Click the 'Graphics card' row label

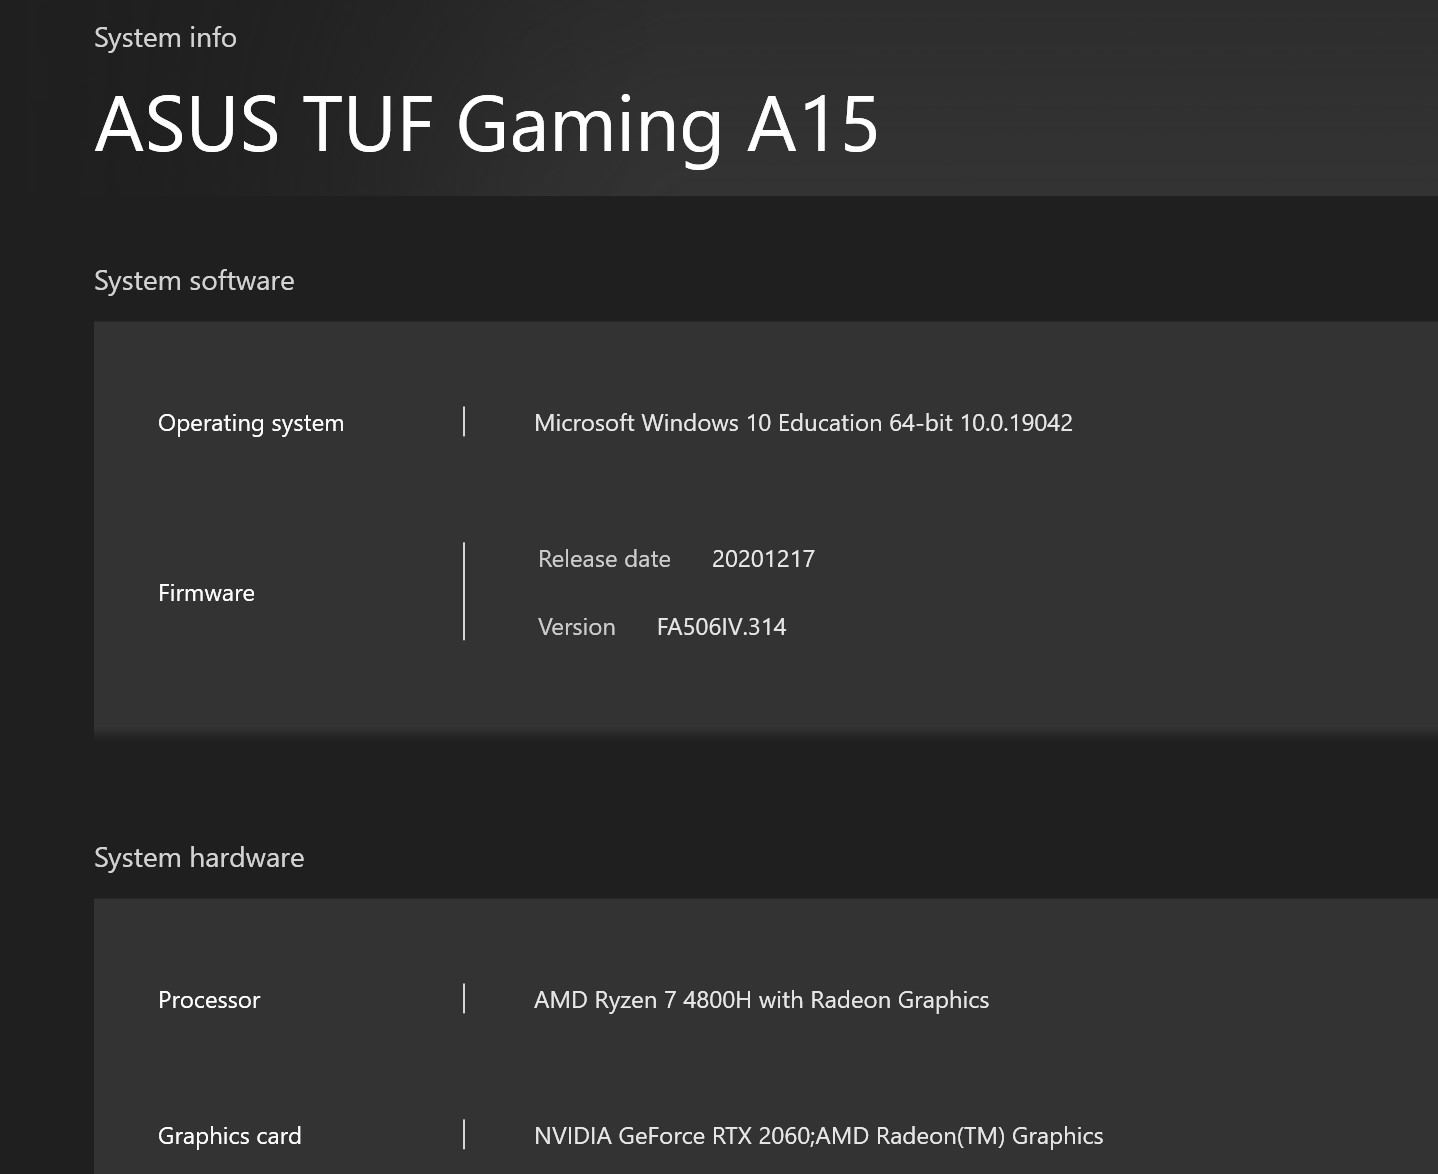[230, 1136]
